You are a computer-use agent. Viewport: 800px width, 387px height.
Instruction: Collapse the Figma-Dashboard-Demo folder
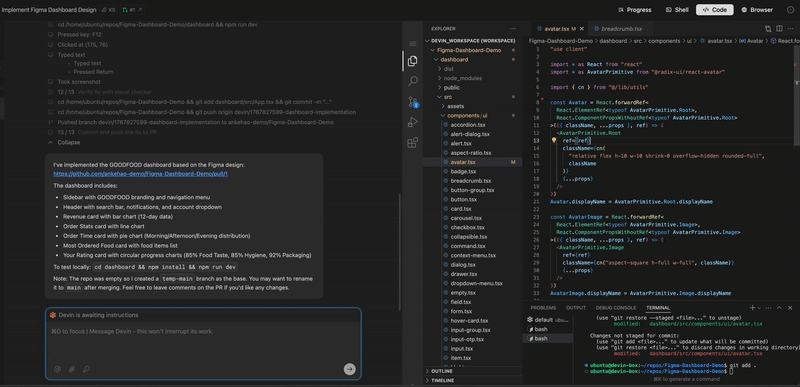(472, 50)
